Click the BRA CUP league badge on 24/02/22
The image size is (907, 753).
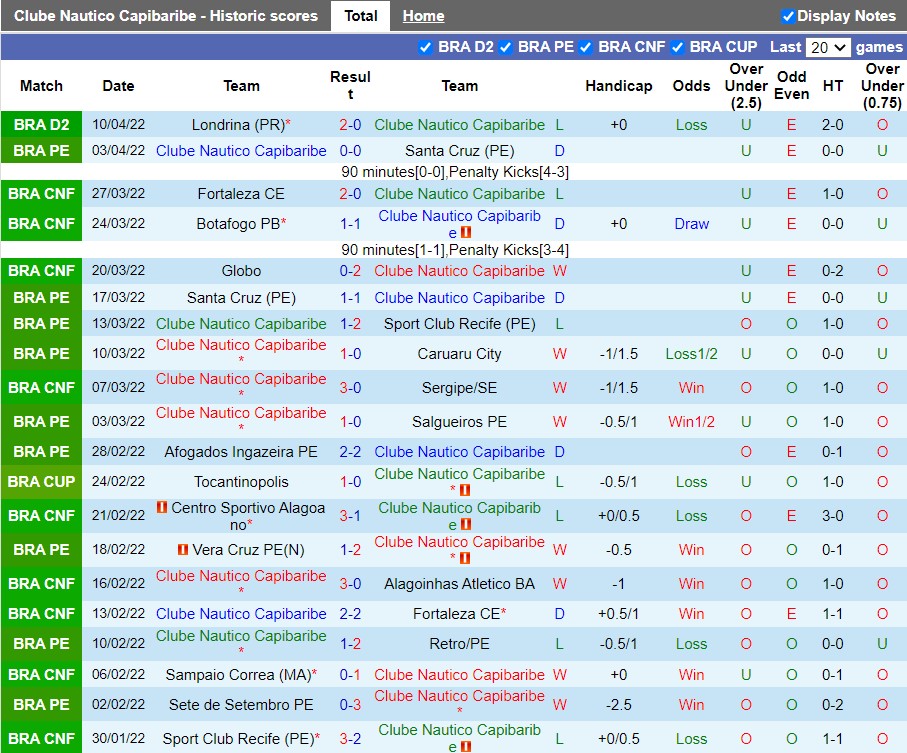[x=41, y=482]
